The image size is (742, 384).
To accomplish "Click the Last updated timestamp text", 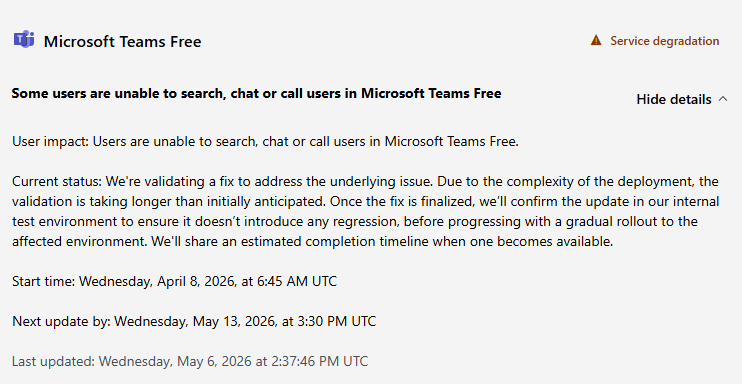I will point(190,361).
